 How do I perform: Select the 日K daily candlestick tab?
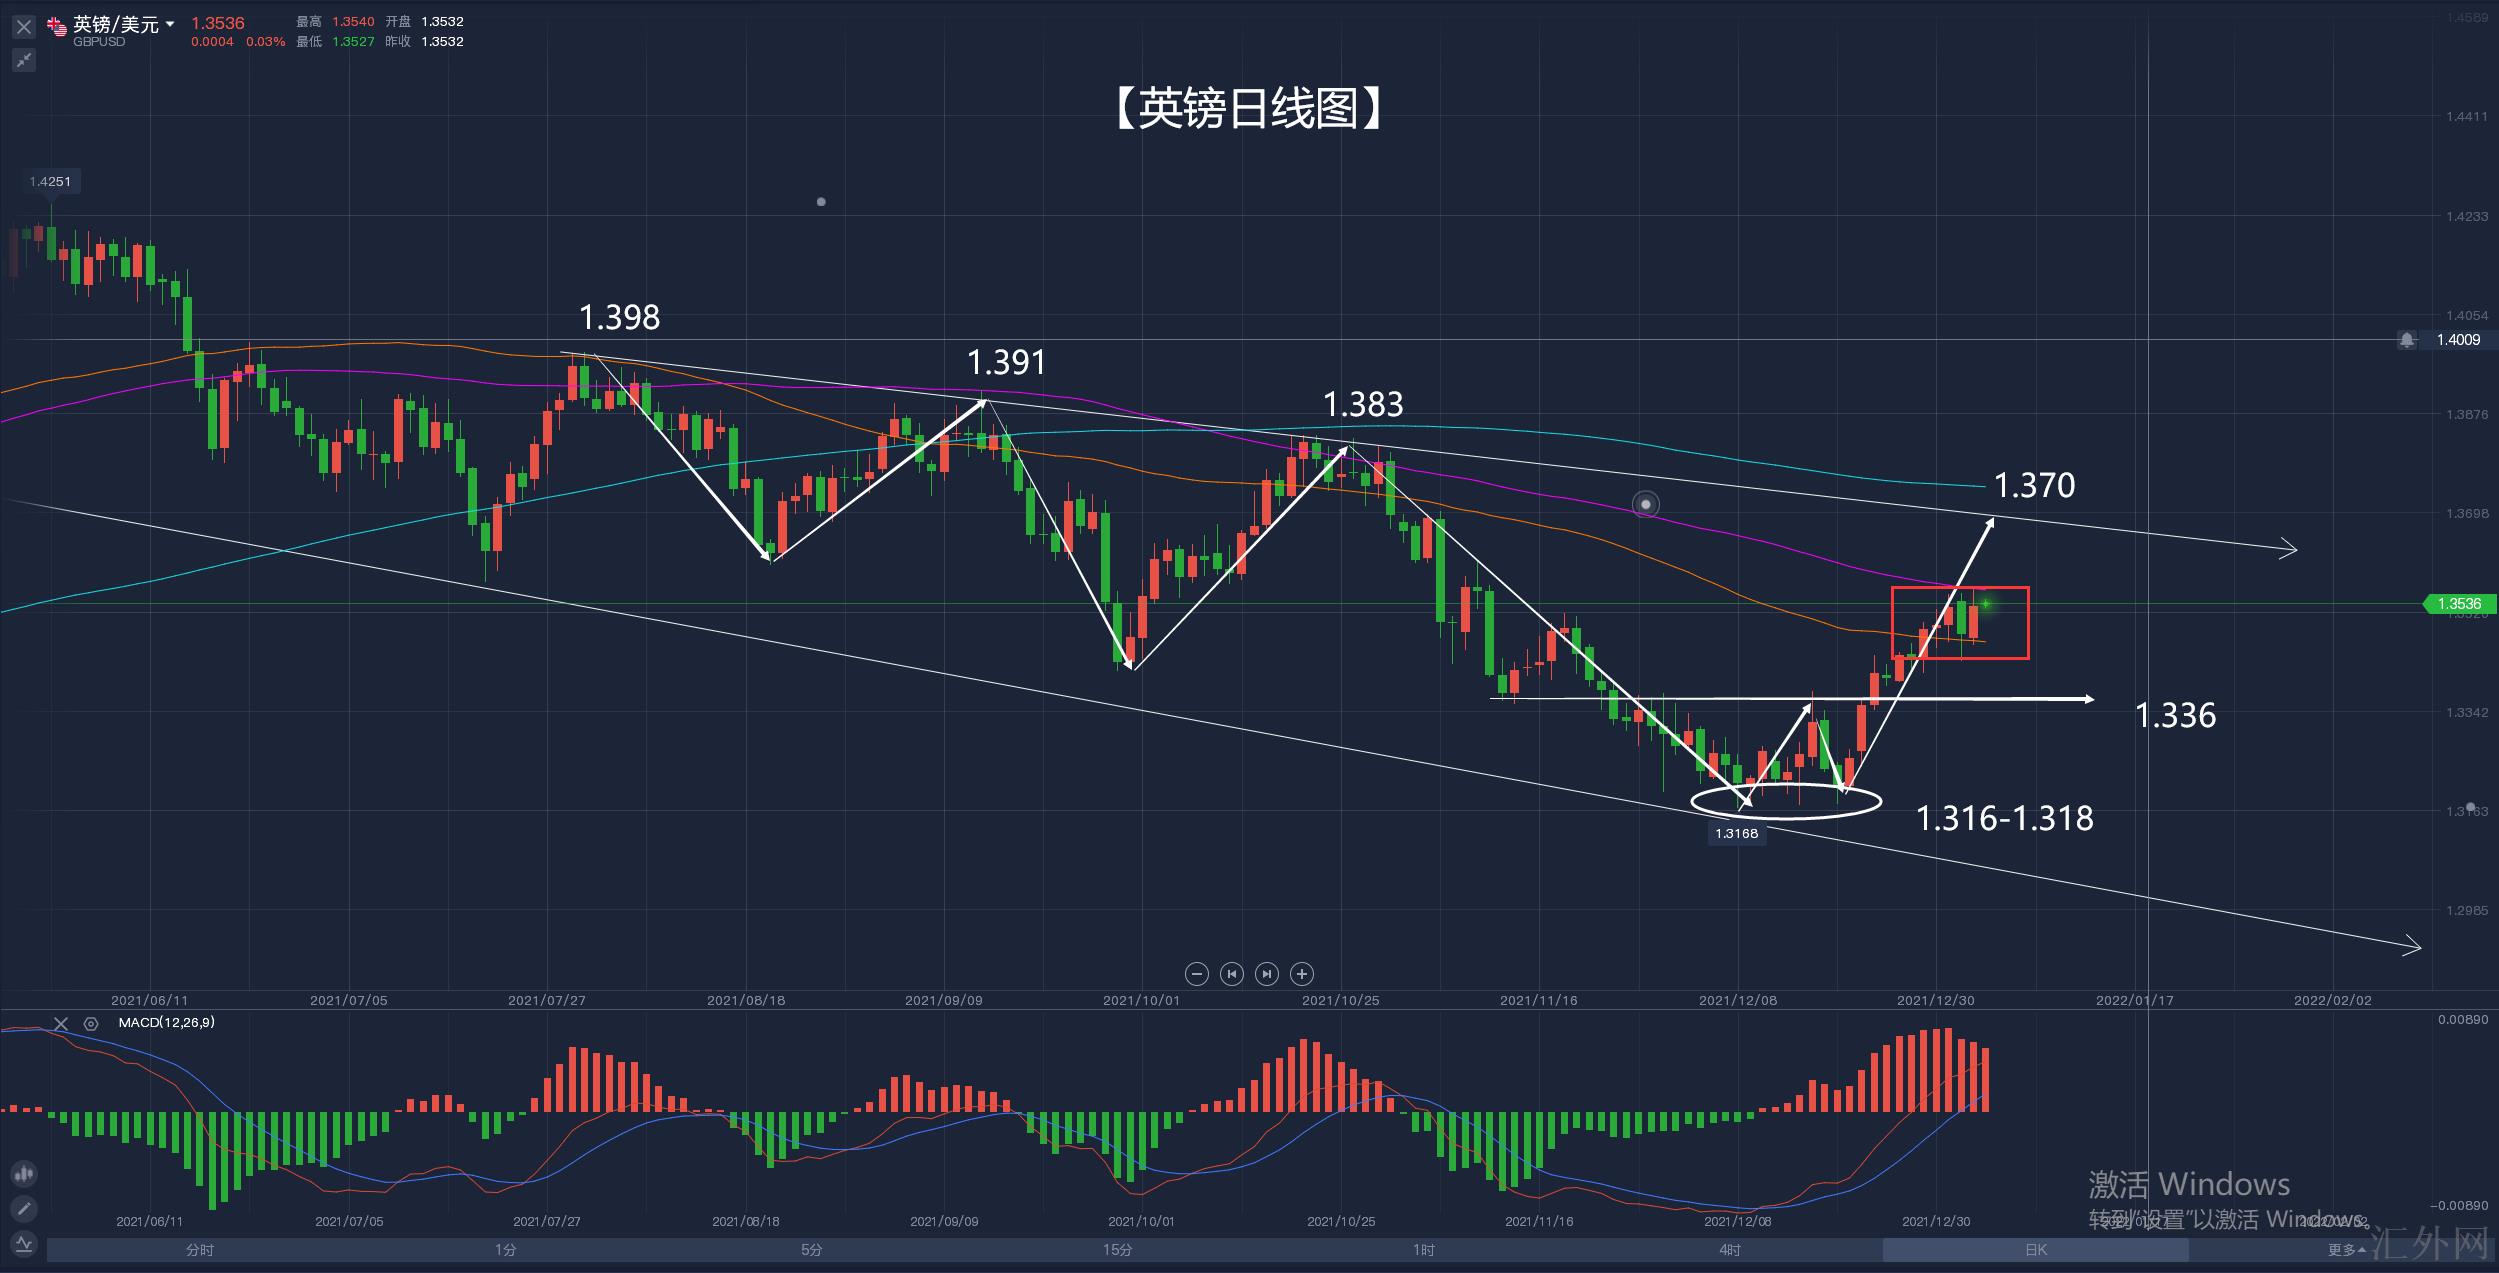point(2035,1250)
